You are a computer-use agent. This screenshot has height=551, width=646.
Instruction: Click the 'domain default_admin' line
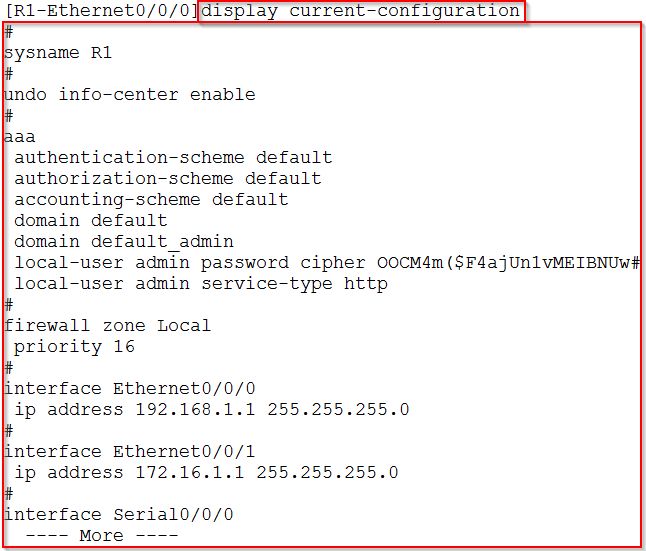click(x=124, y=242)
